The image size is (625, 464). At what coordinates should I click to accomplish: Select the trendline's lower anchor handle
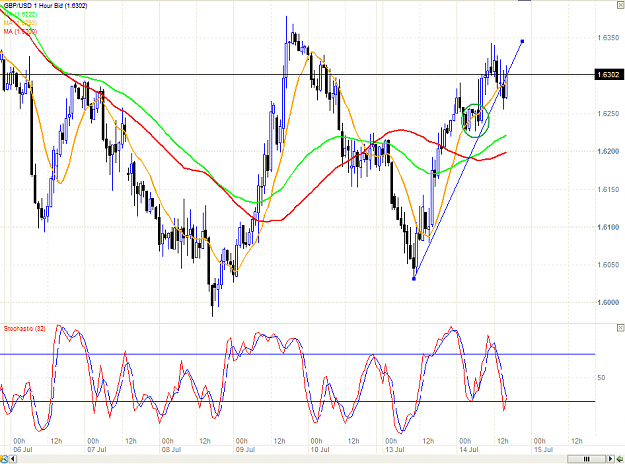(414, 279)
